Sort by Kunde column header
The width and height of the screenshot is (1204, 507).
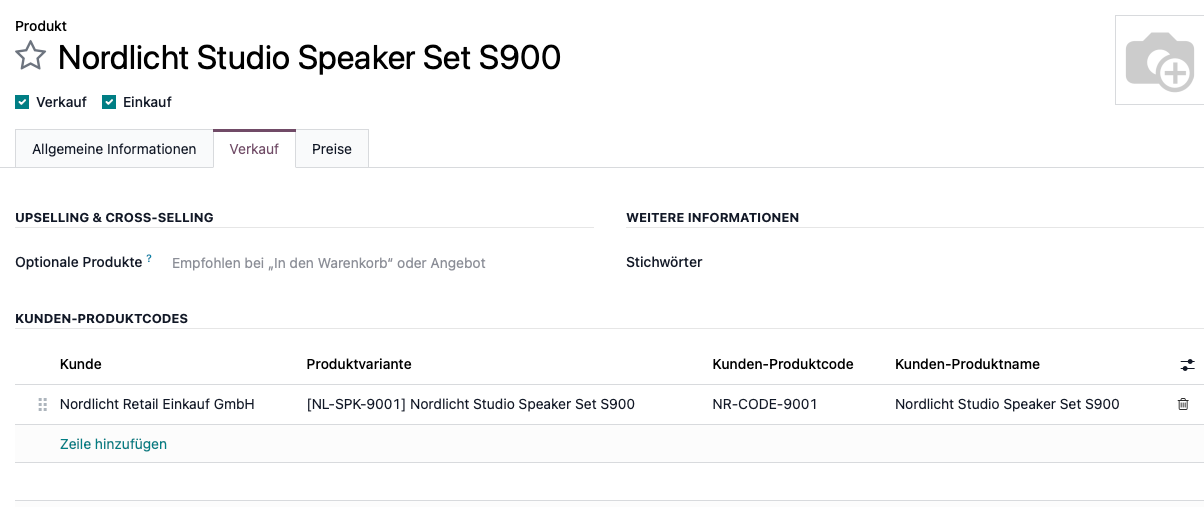81,364
